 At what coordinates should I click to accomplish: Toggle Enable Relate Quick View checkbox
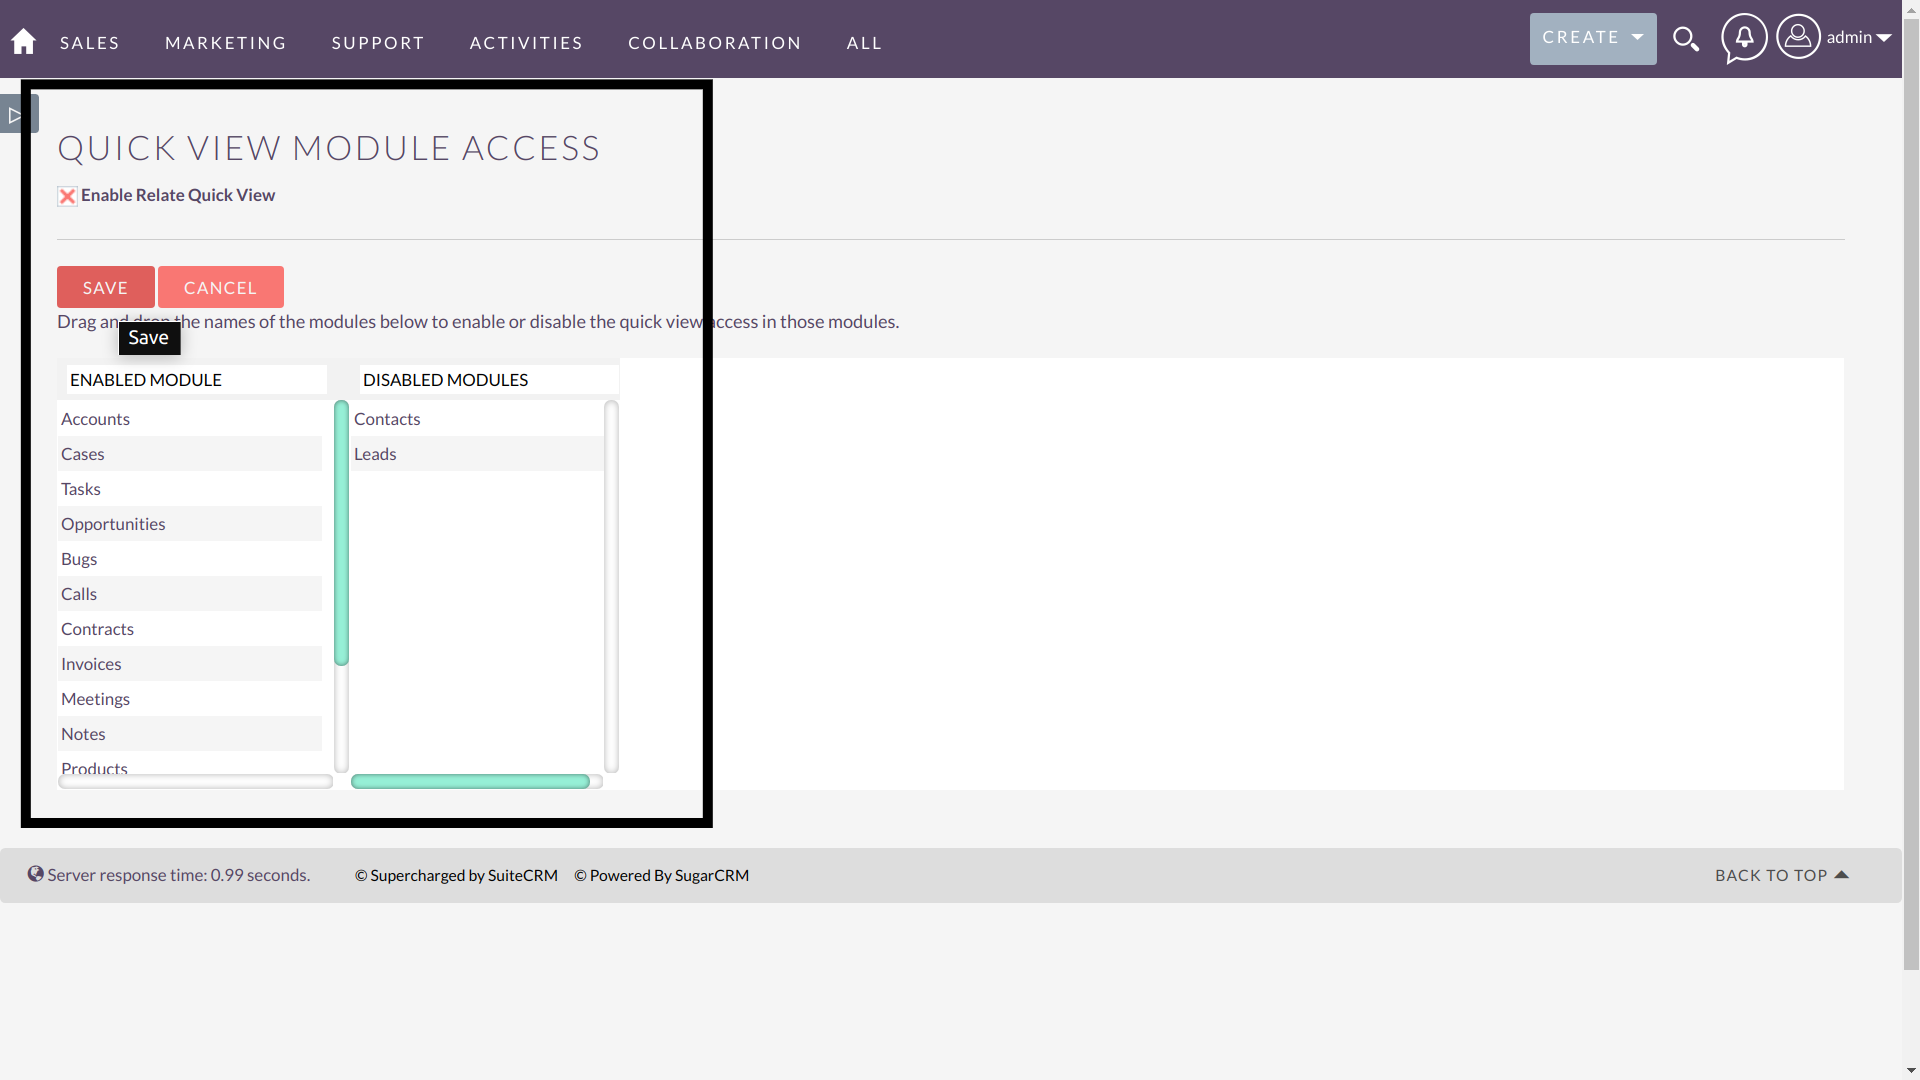coord(67,195)
